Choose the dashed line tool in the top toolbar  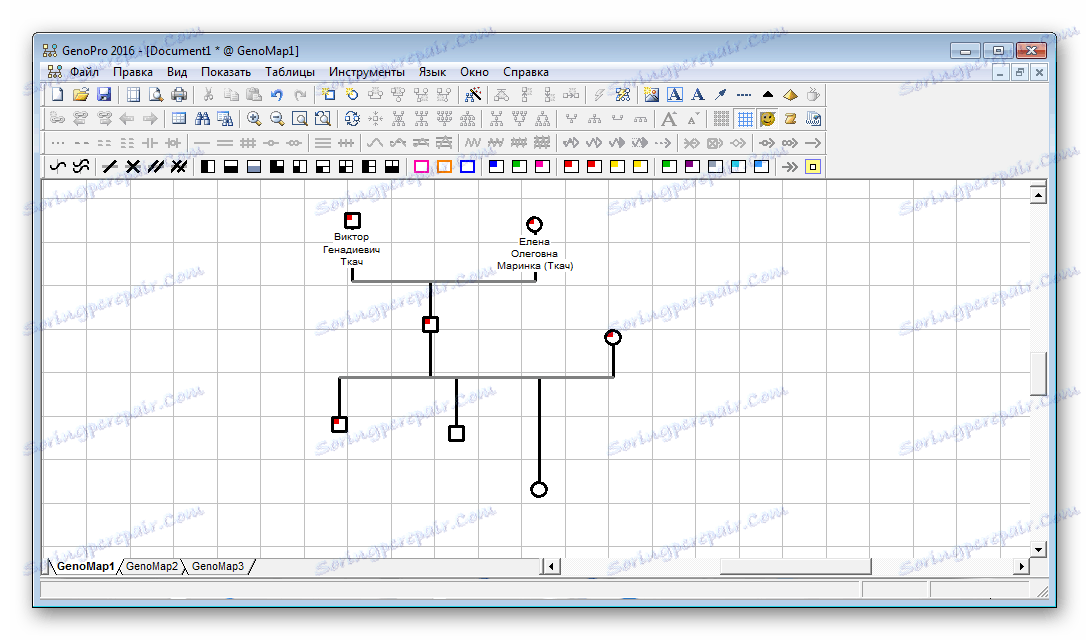pos(744,94)
